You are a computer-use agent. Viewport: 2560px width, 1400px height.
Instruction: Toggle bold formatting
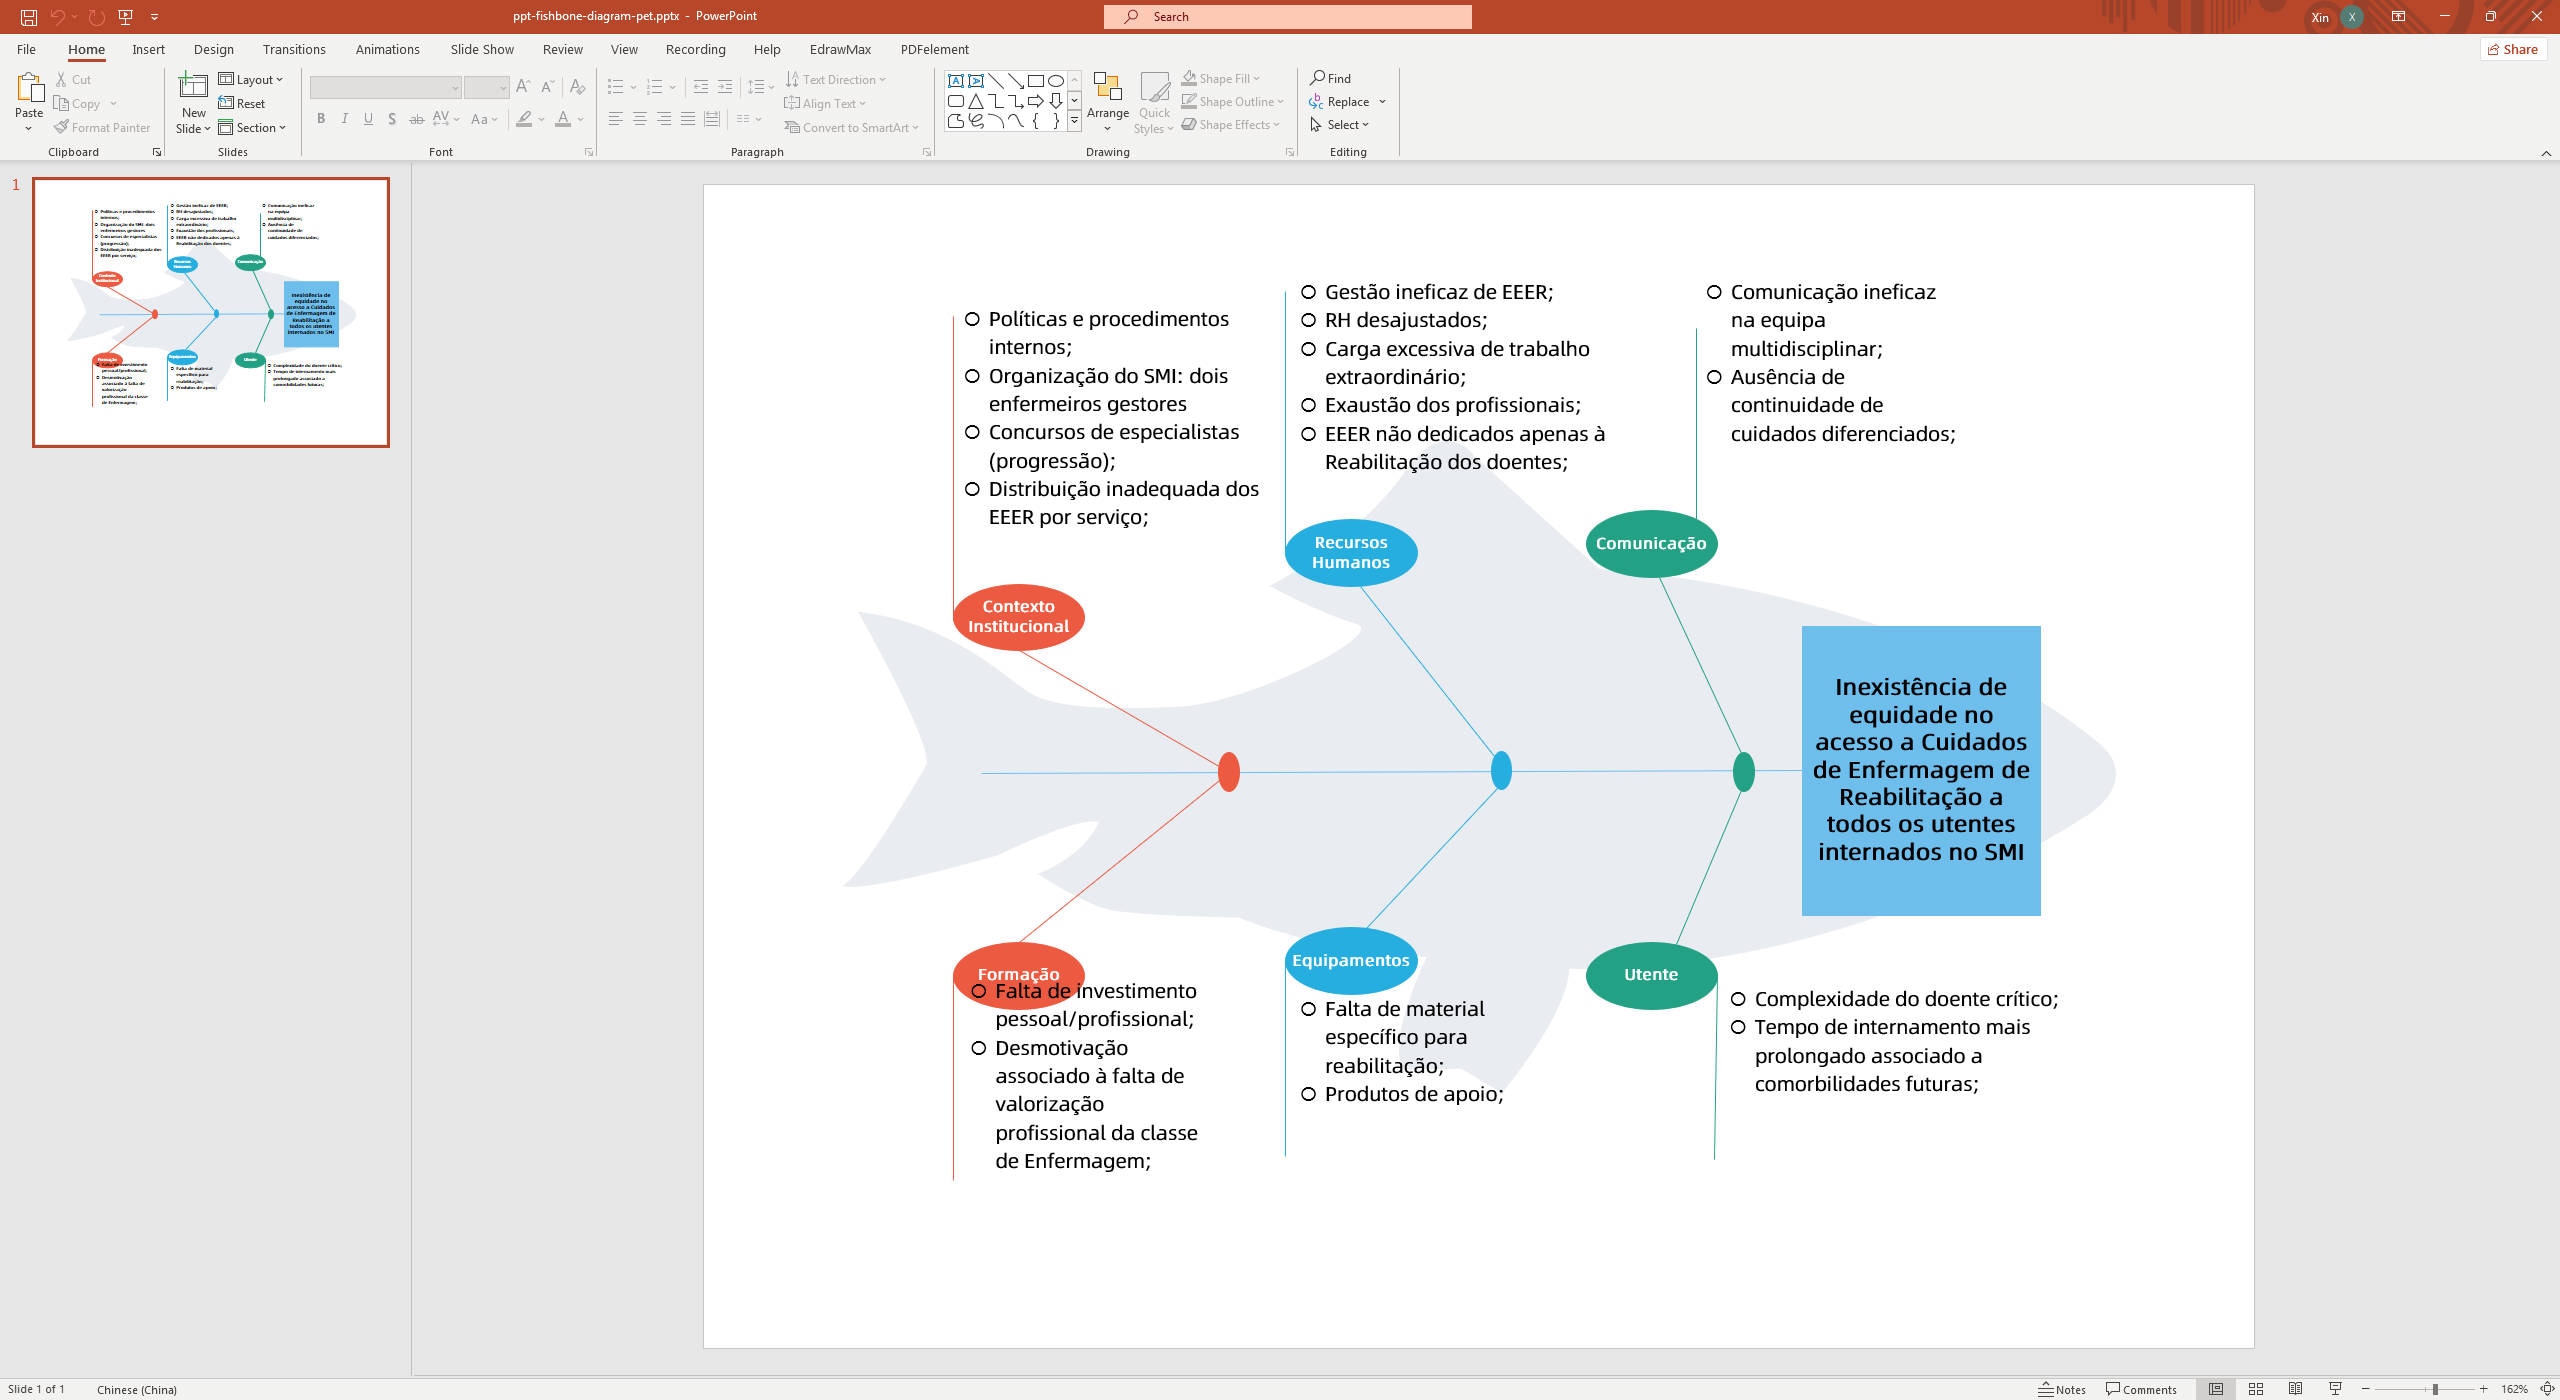click(x=320, y=118)
